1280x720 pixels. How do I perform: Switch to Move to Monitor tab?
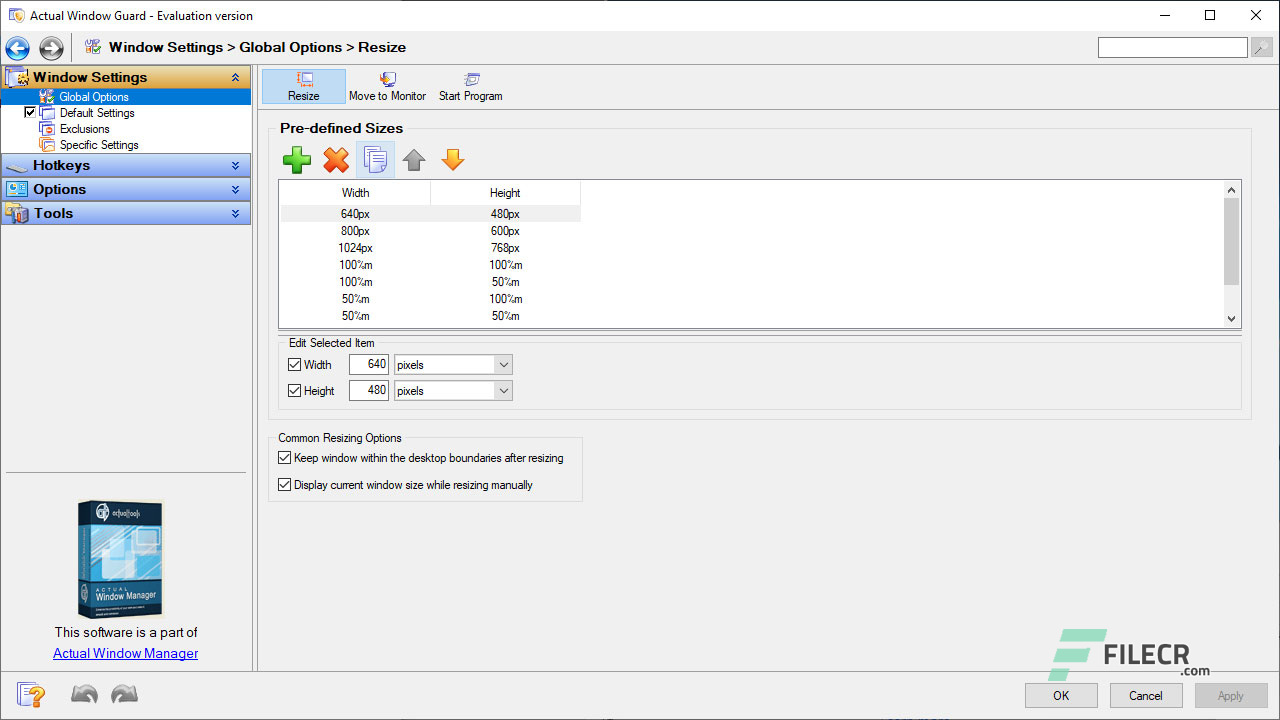point(387,87)
